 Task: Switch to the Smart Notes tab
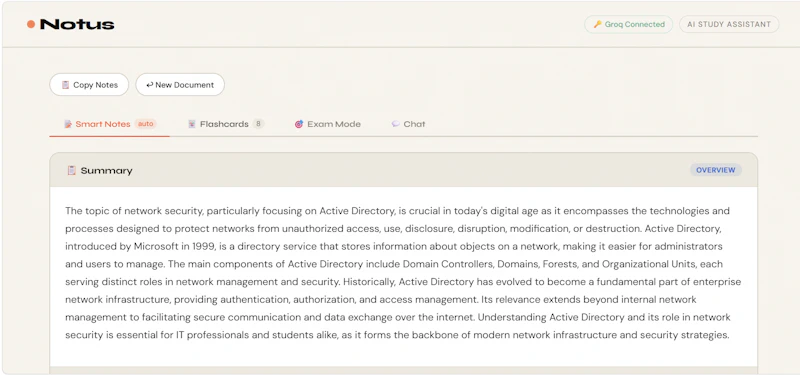(109, 124)
